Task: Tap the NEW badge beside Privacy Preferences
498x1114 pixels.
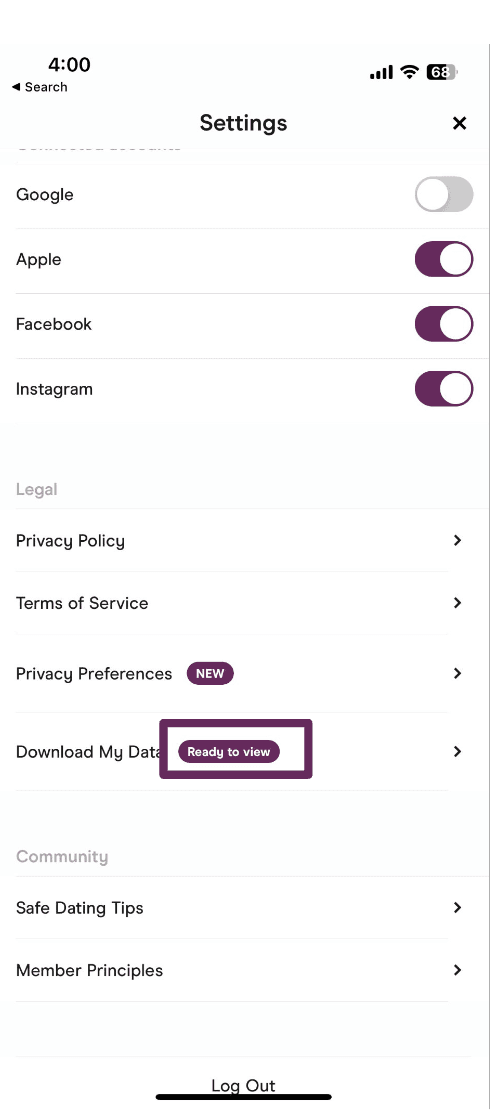Action: click(210, 674)
